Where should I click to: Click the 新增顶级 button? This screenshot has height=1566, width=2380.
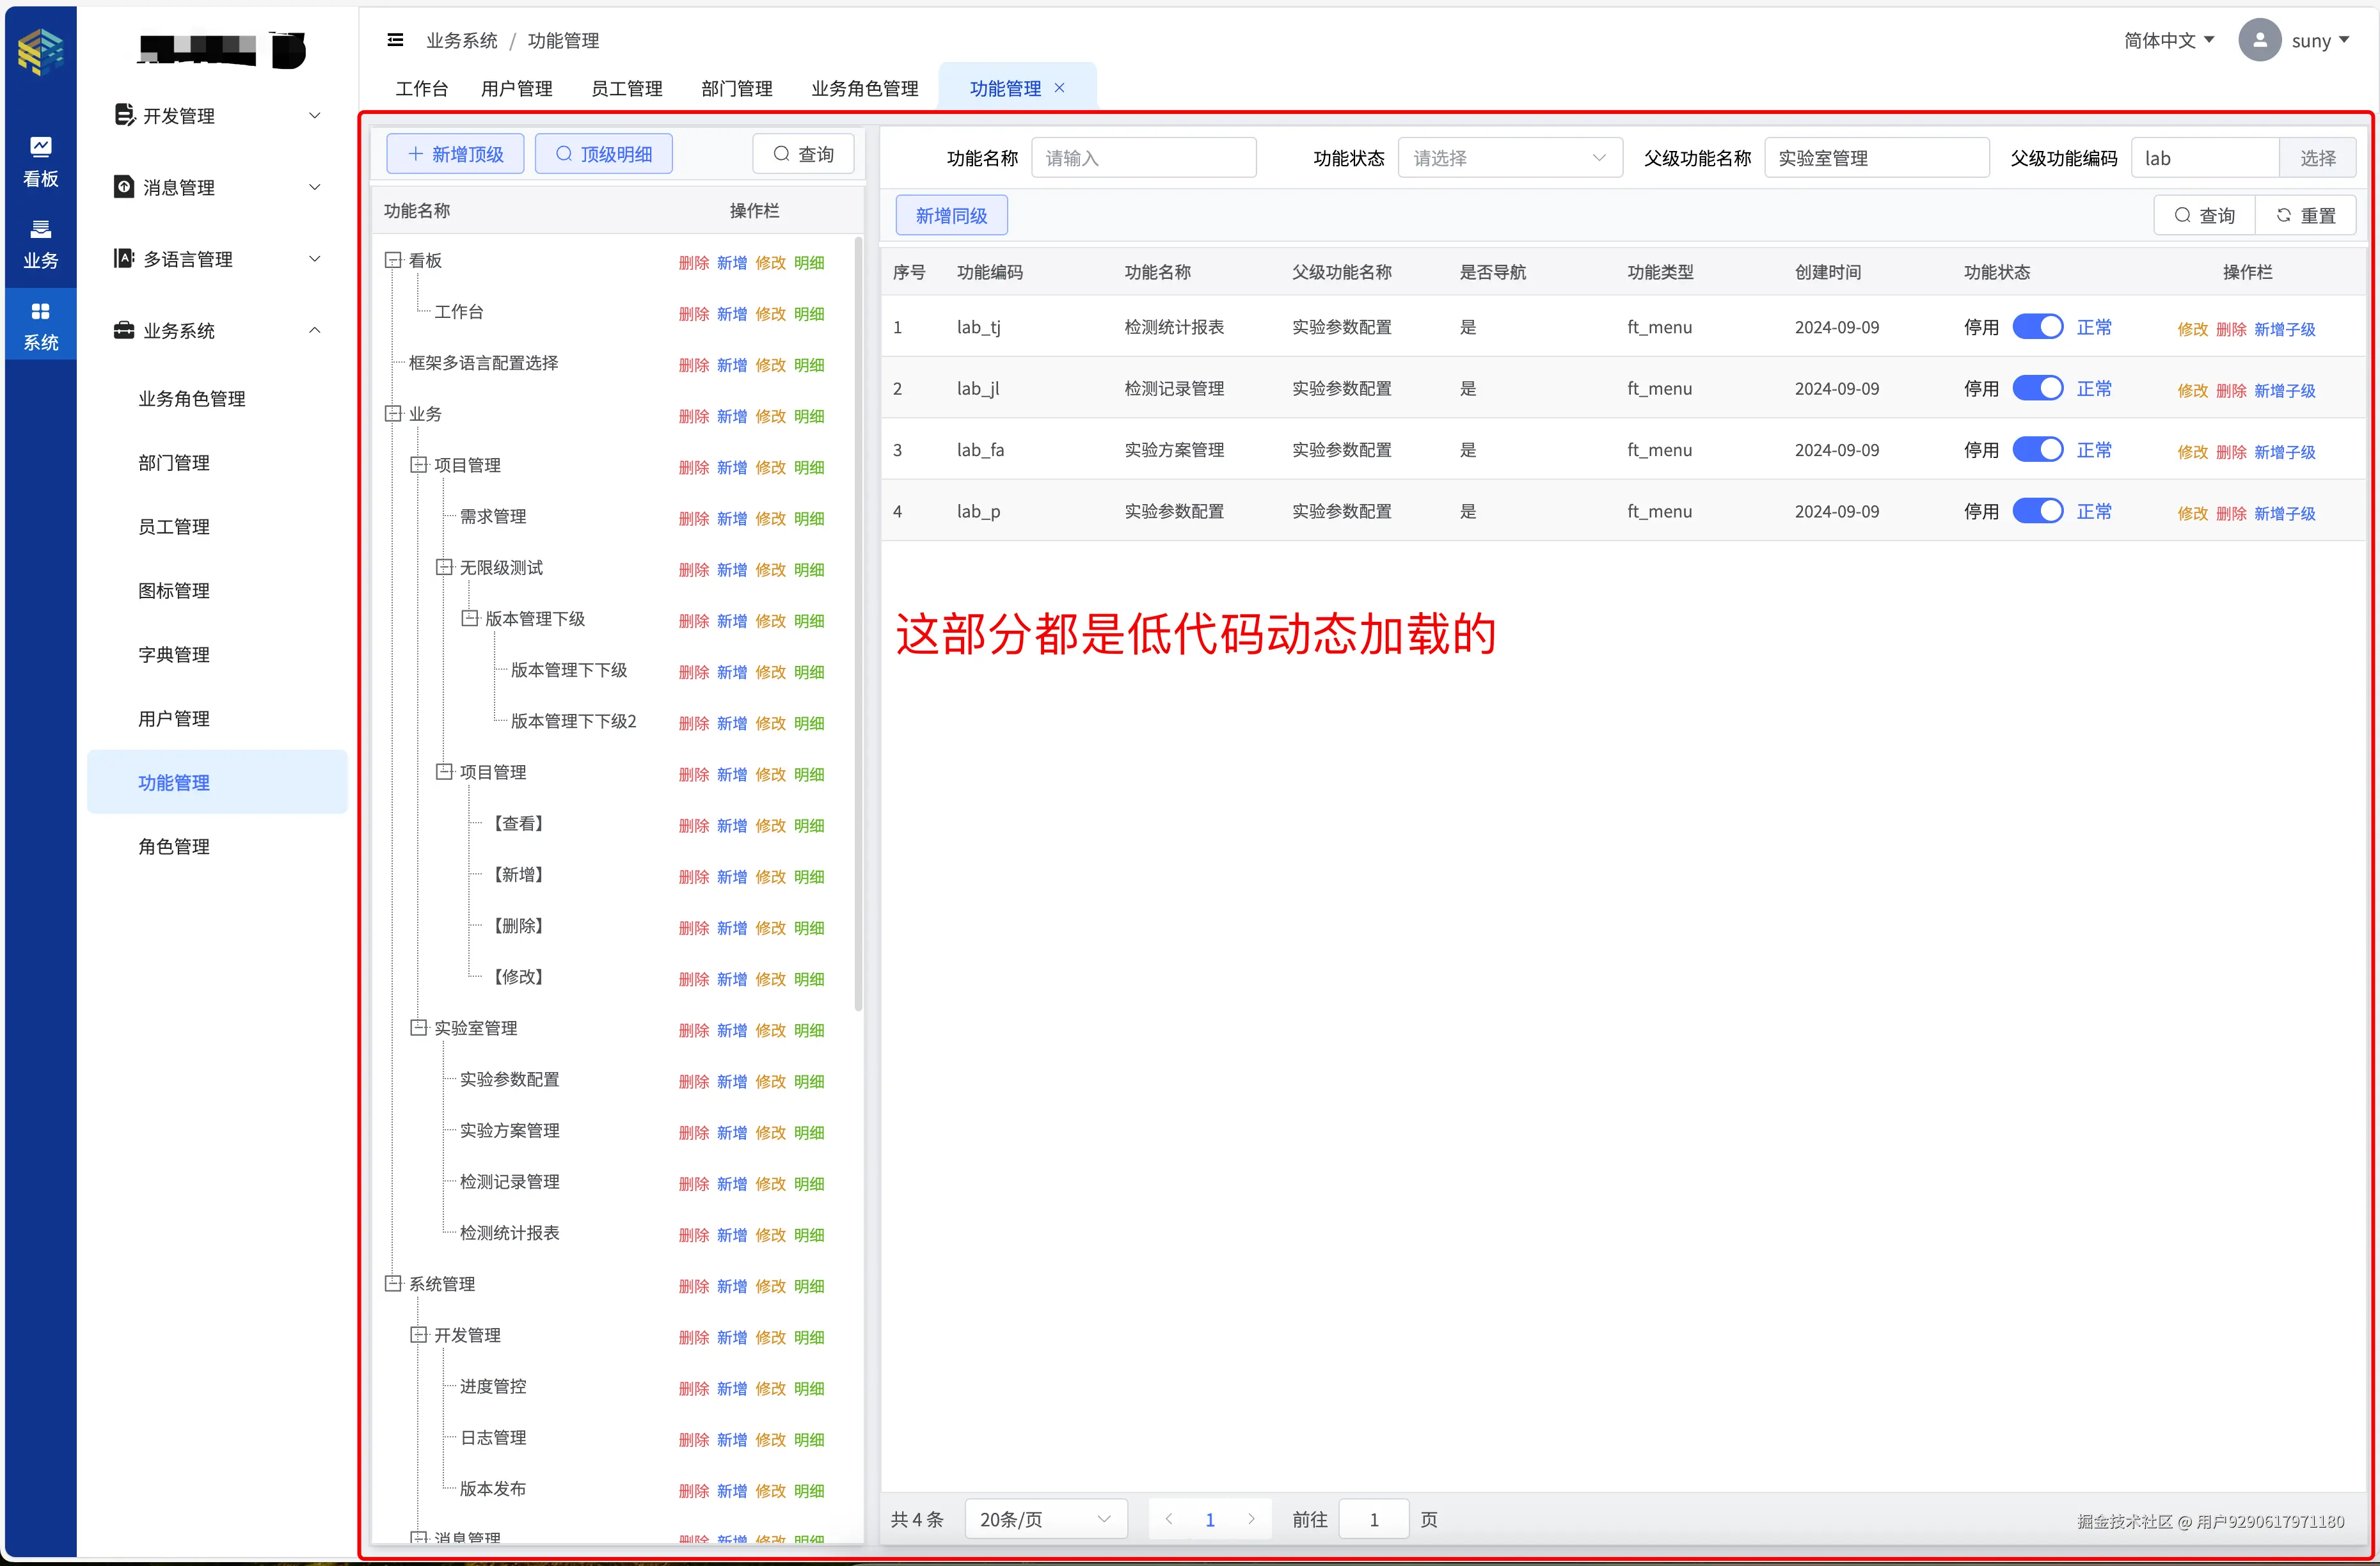point(455,153)
